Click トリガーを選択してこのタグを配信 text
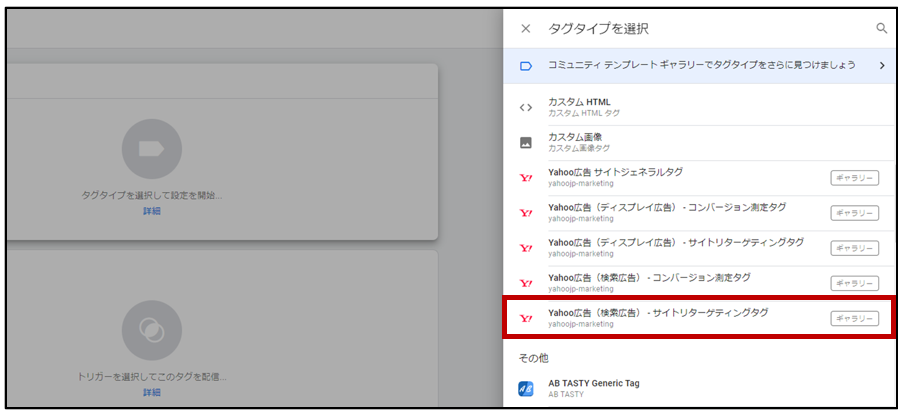Viewport: 901px width, 414px height. 152,377
